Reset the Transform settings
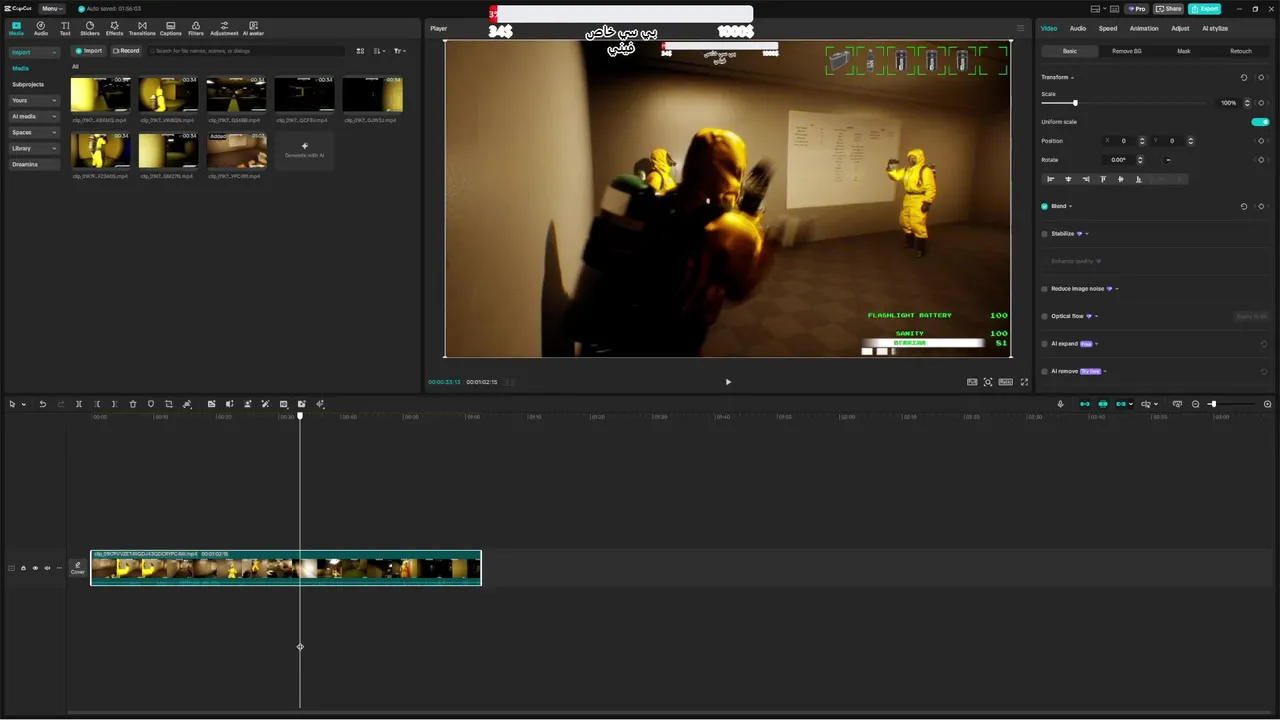 [x=1244, y=77]
